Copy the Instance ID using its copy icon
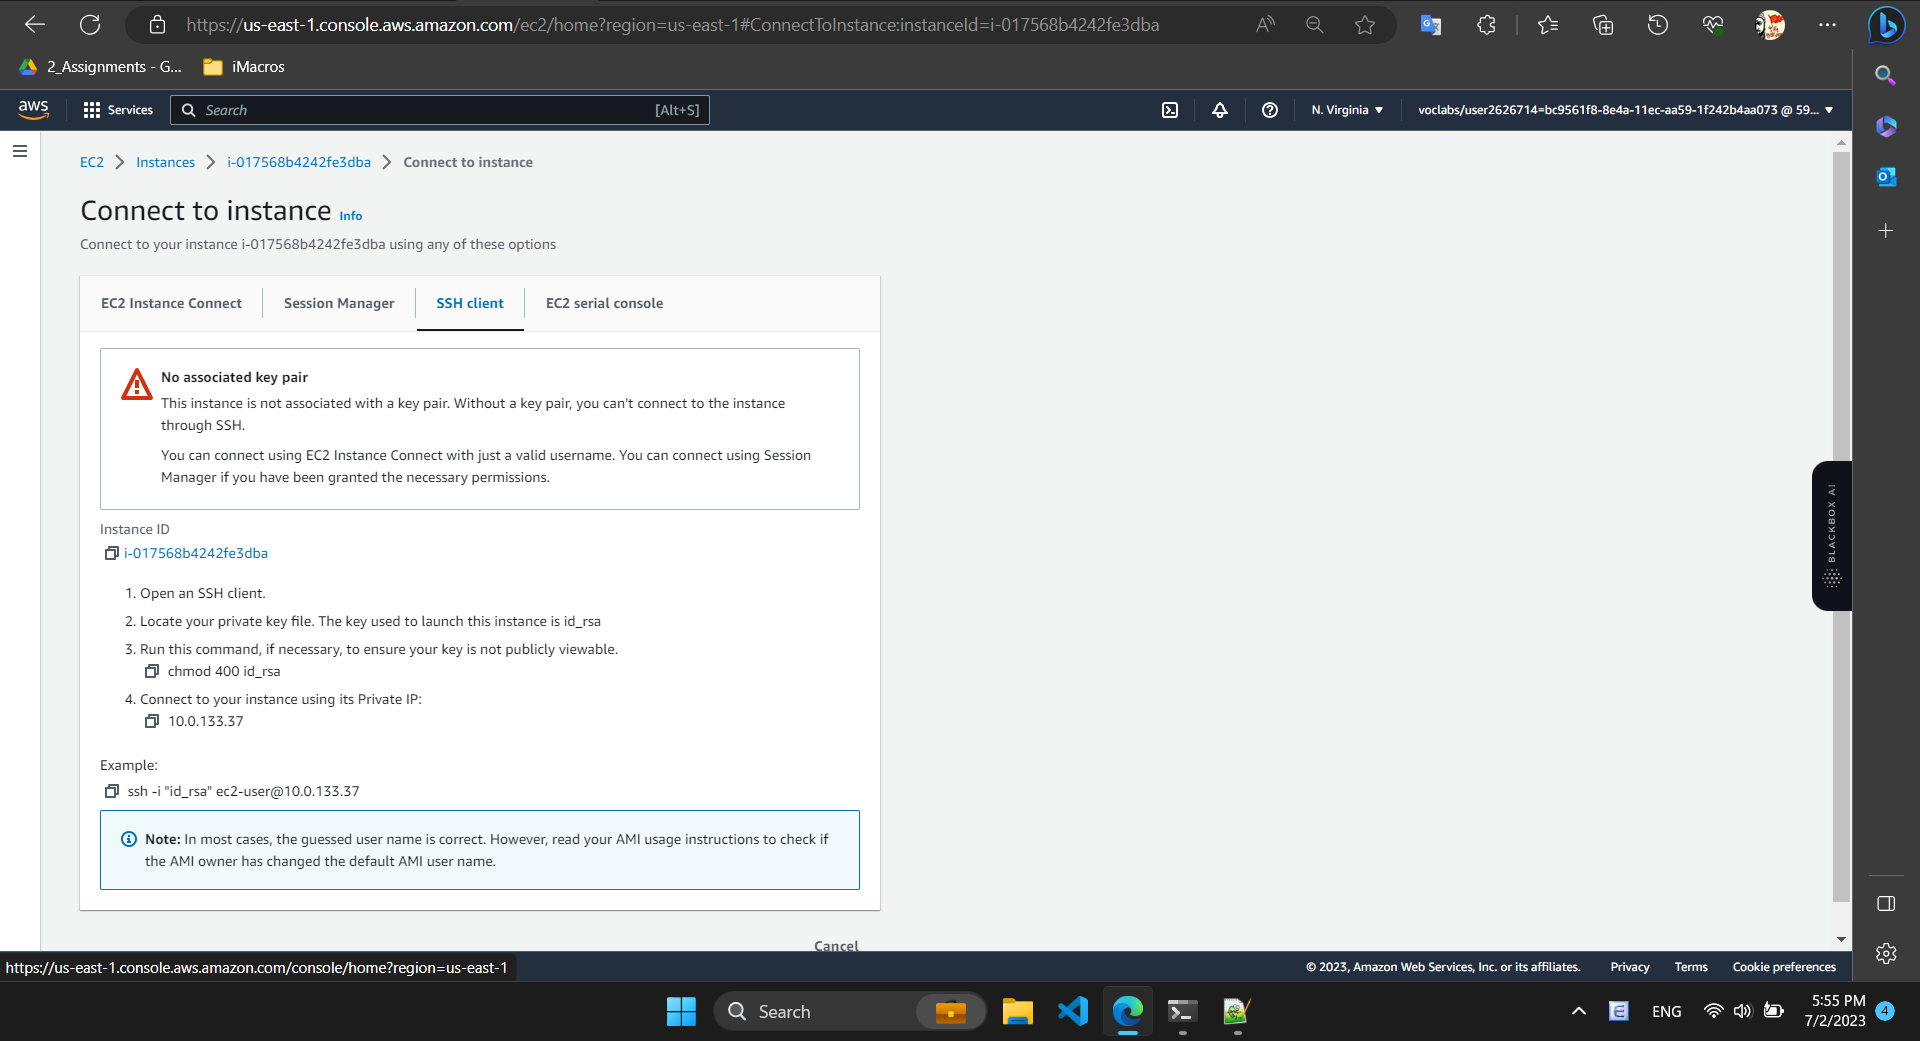Screen dimensions: 1920x1041 pyautogui.click(x=111, y=553)
